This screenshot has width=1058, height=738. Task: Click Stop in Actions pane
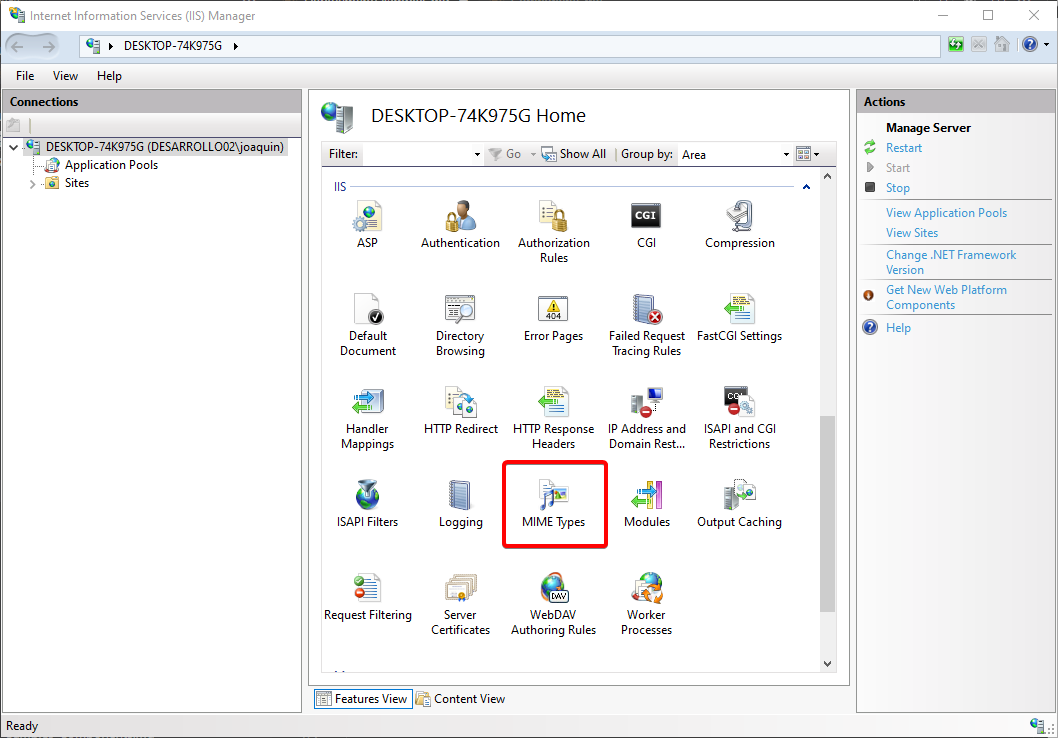click(x=897, y=188)
